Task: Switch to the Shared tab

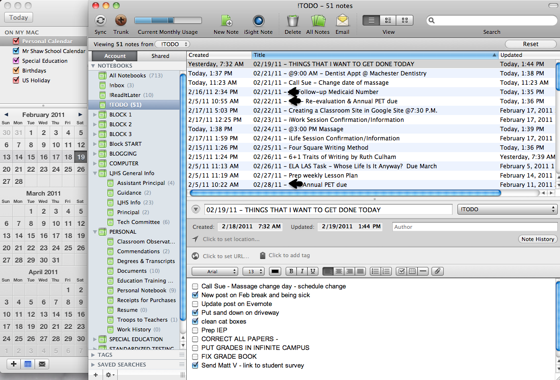Action: [160, 56]
